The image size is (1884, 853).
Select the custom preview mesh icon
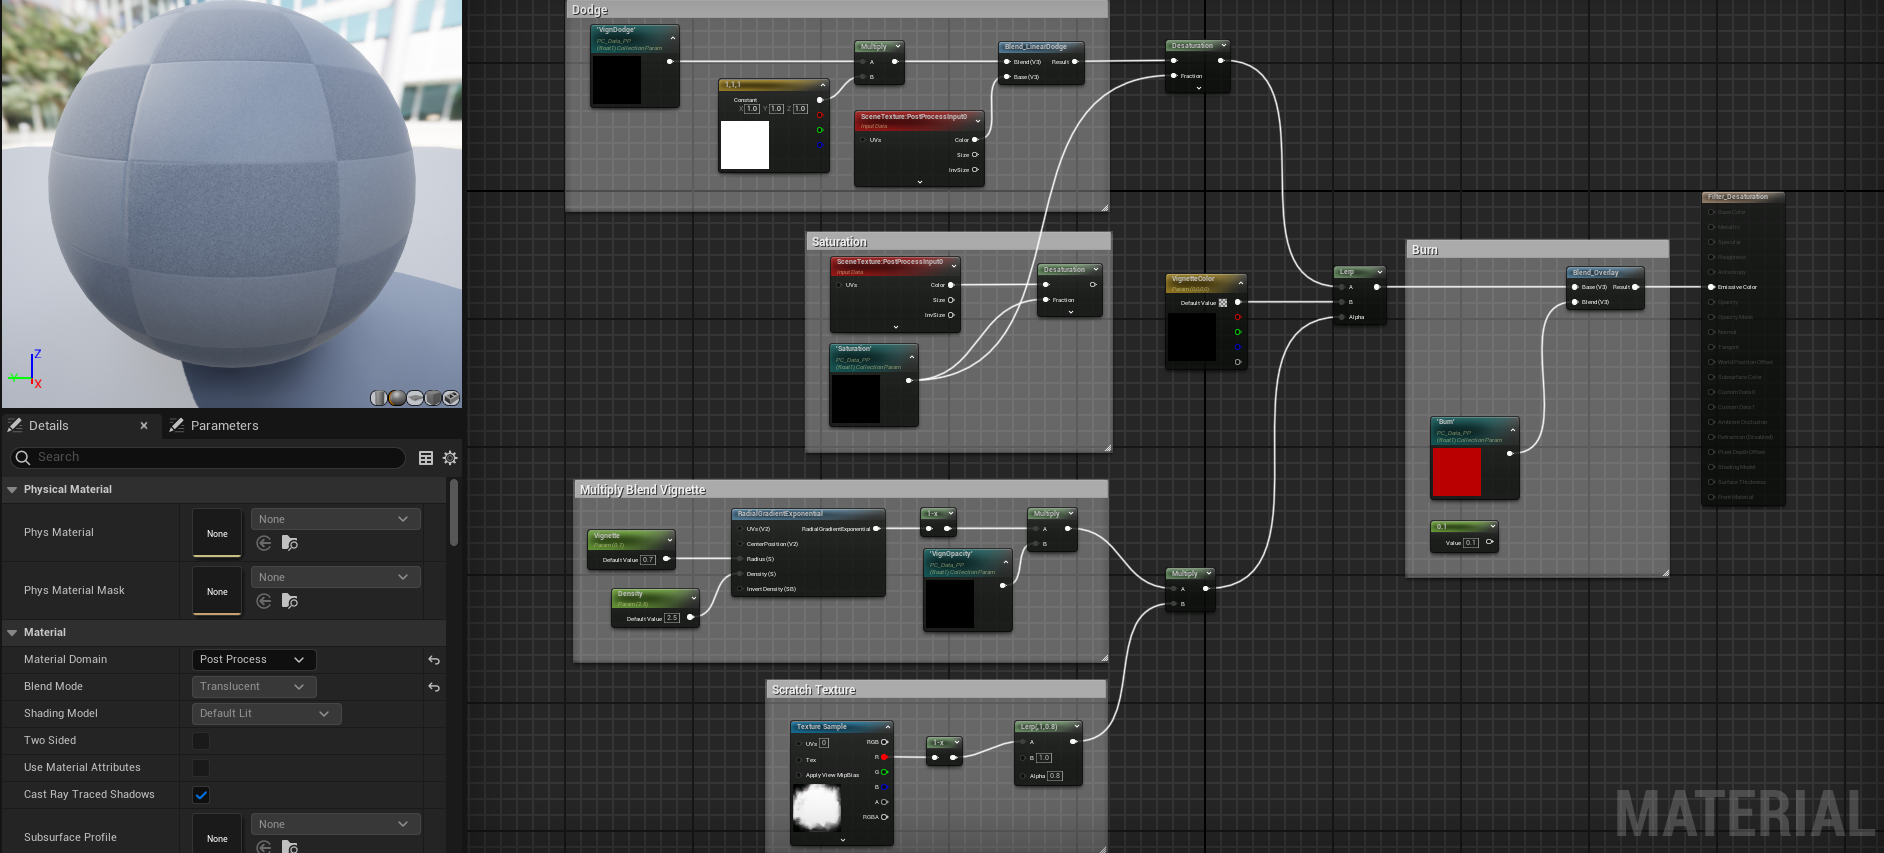(x=451, y=398)
